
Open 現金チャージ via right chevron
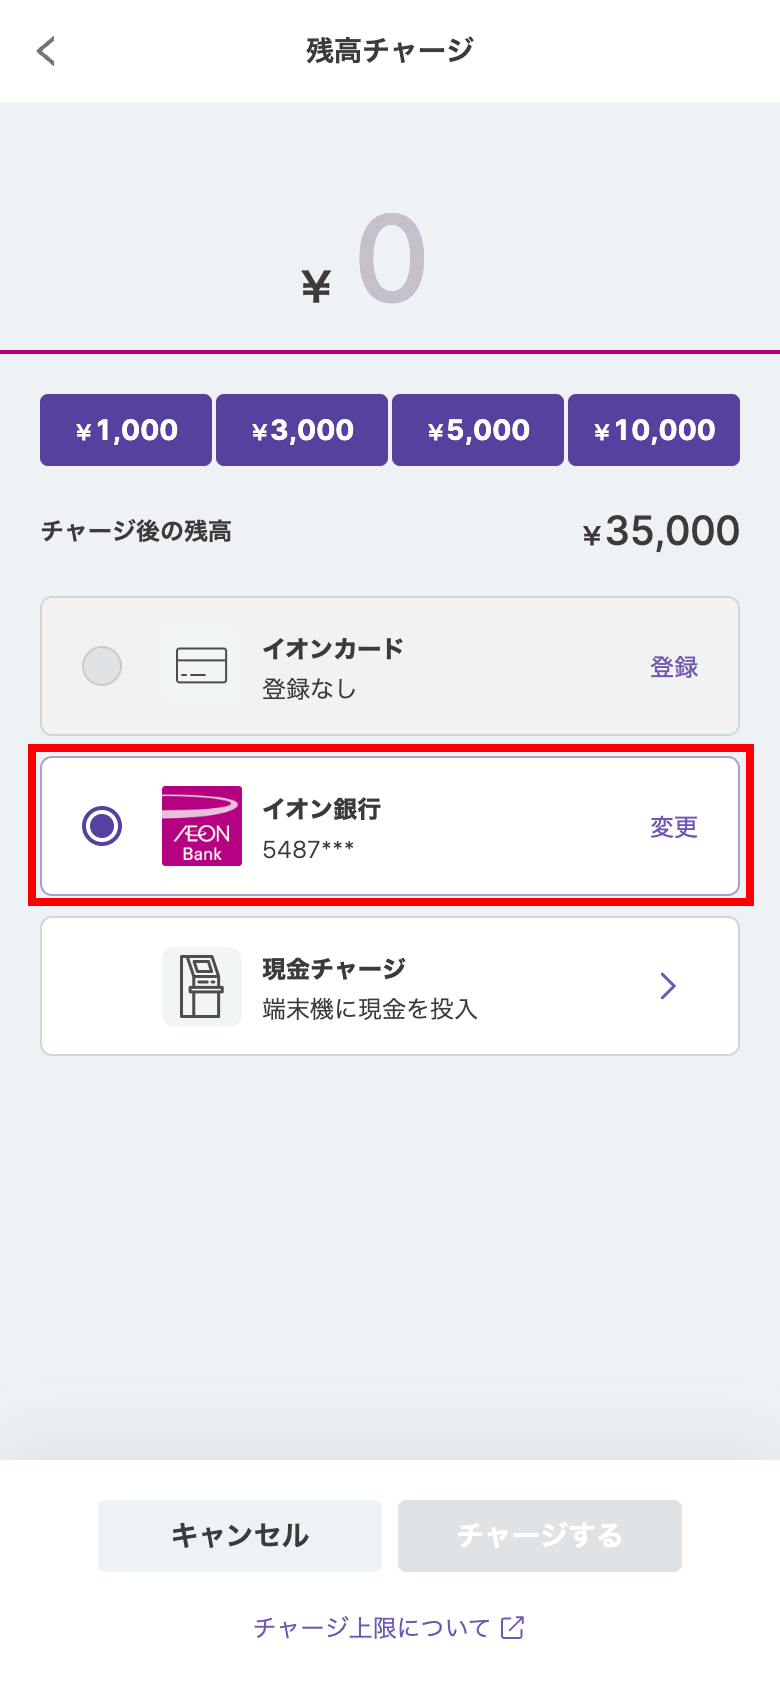pyautogui.click(x=668, y=986)
